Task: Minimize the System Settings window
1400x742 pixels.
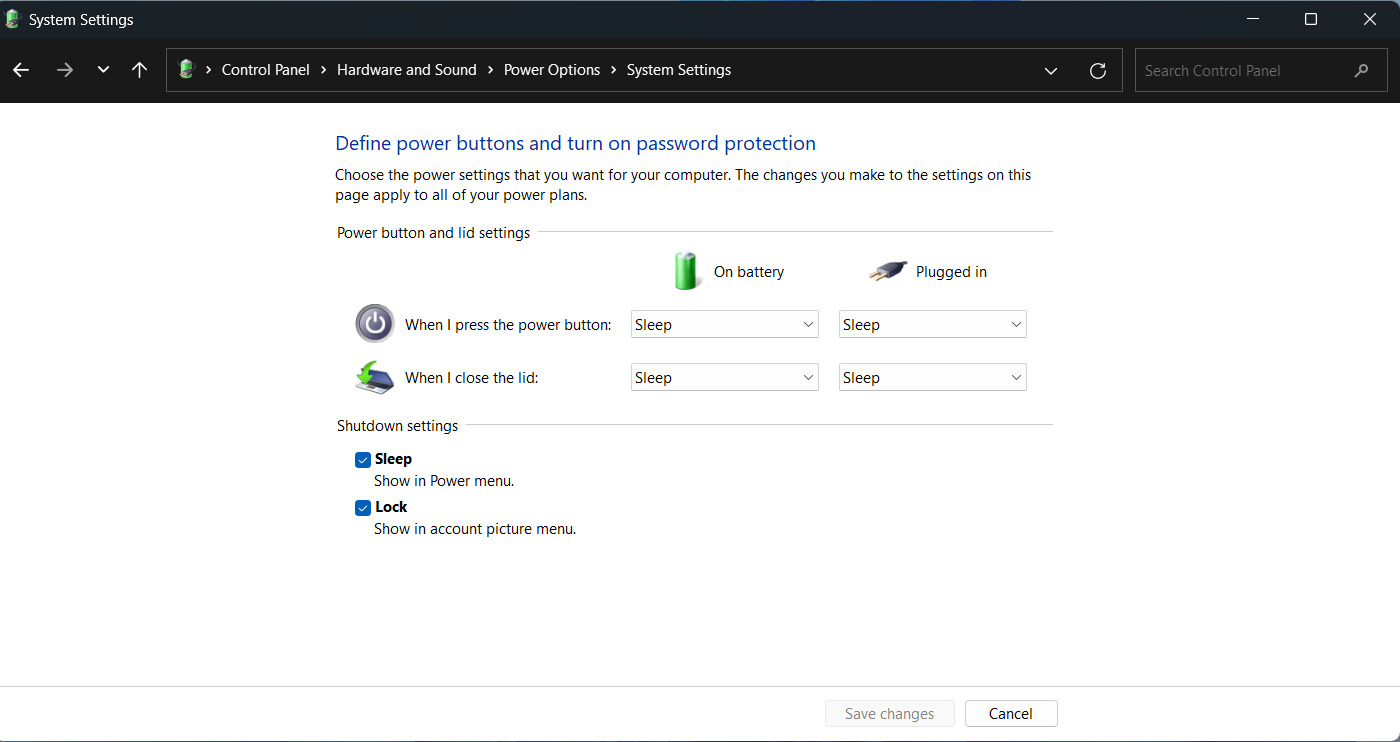Action: [x=1253, y=19]
